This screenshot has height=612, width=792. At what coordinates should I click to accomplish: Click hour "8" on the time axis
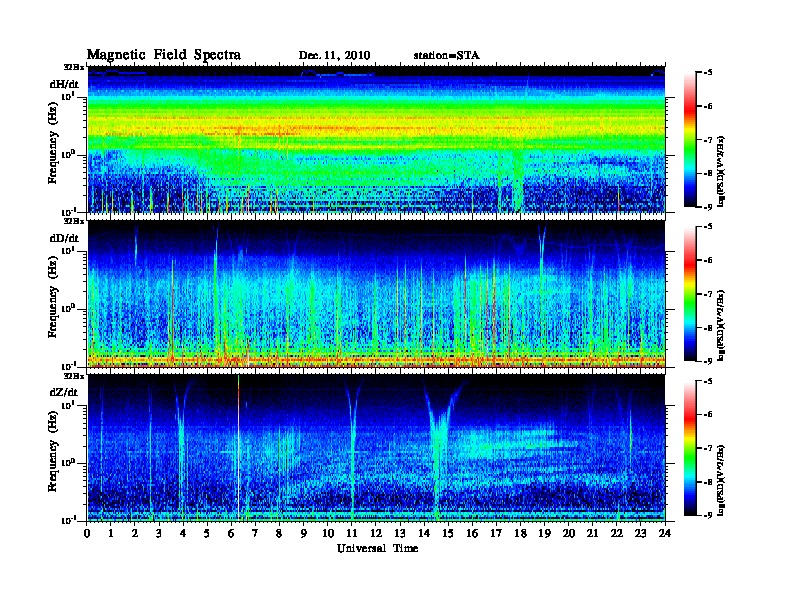[x=279, y=533]
